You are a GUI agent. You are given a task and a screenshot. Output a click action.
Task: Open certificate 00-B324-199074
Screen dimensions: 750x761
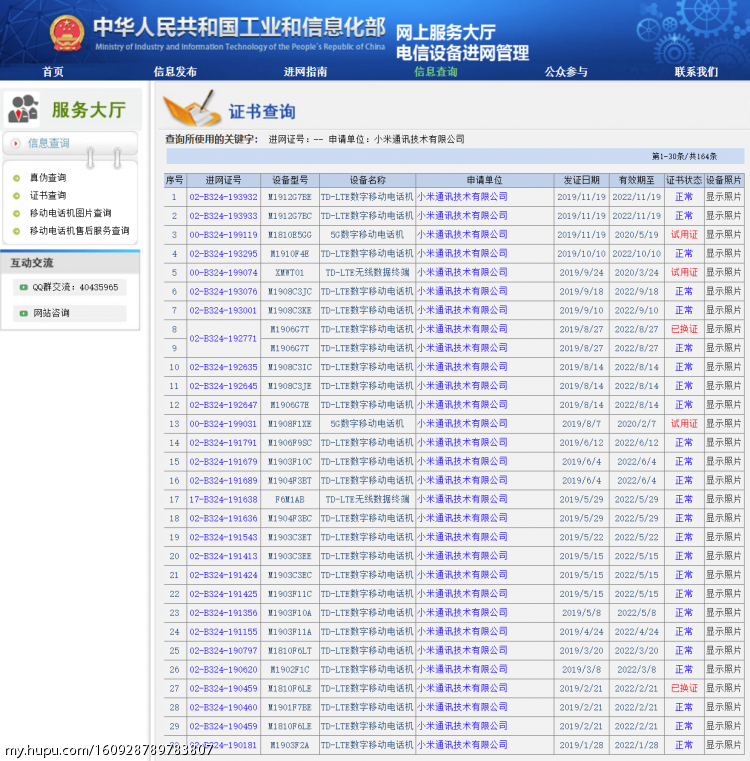(x=223, y=273)
